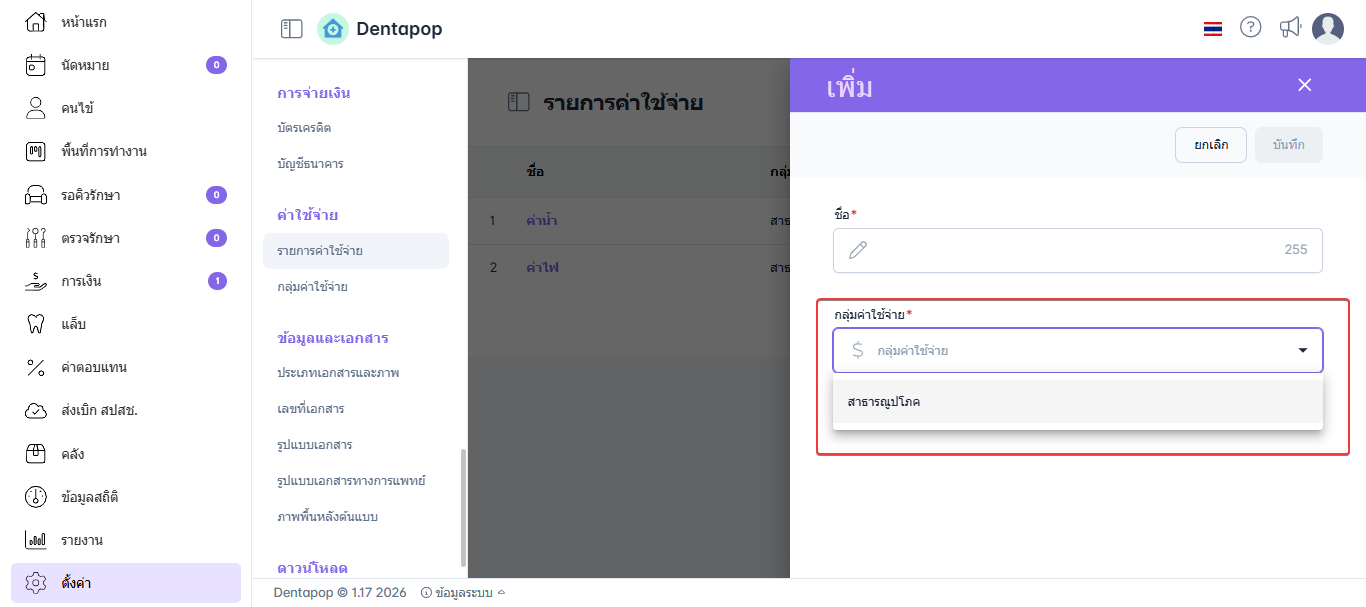Open the ค่าน้ำ expense link
Image resolution: width=1366 pixels, height=607 pixels.
tap(542, 220)
